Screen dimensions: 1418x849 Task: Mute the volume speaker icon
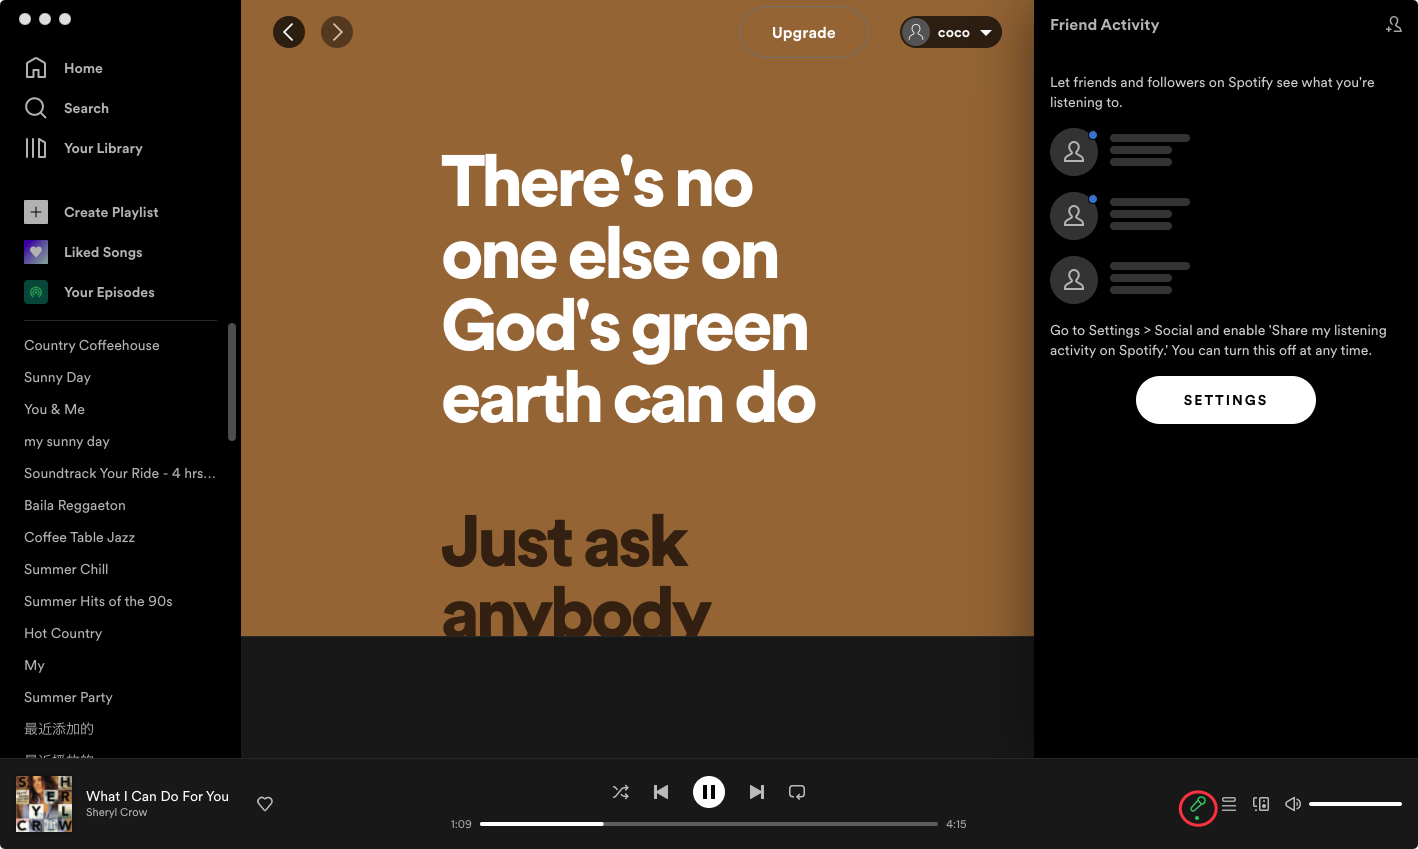tap(1293, 804)
